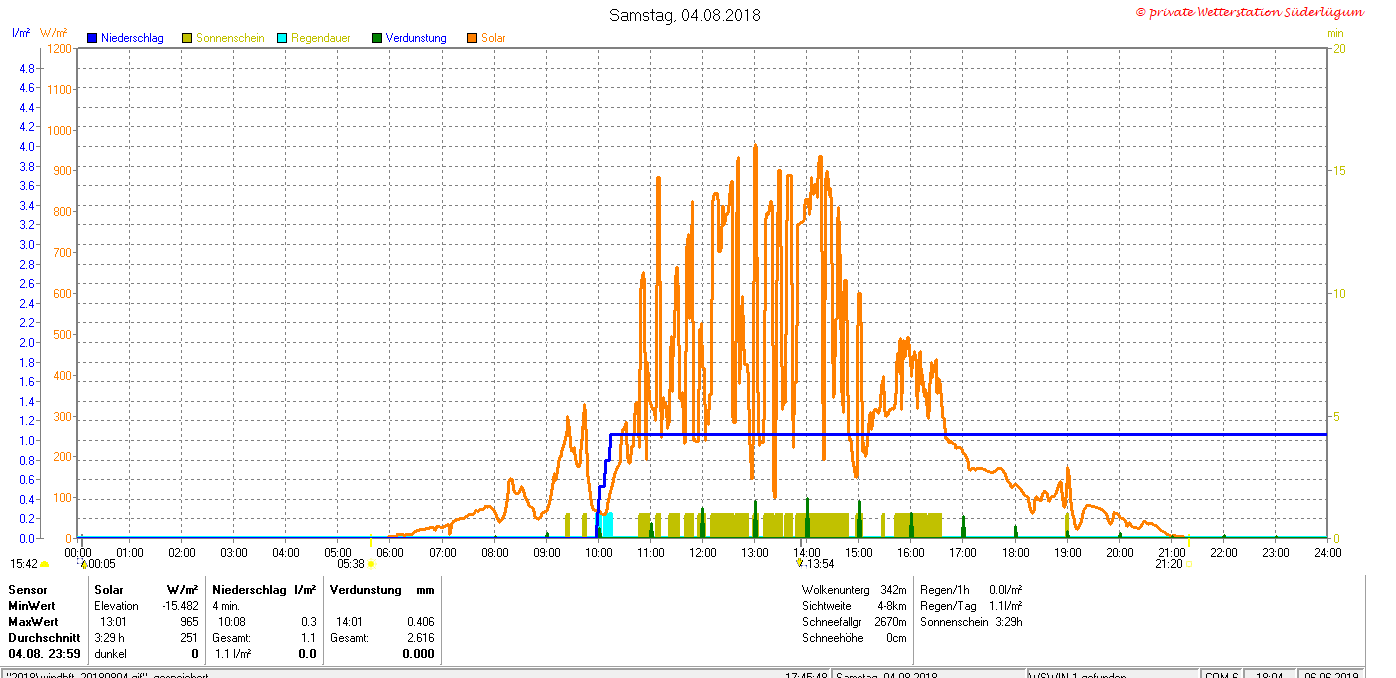Screen dimensions: 1396x678
Task: Click the Sensor header in the data table
Action: [x=28, y=590]
